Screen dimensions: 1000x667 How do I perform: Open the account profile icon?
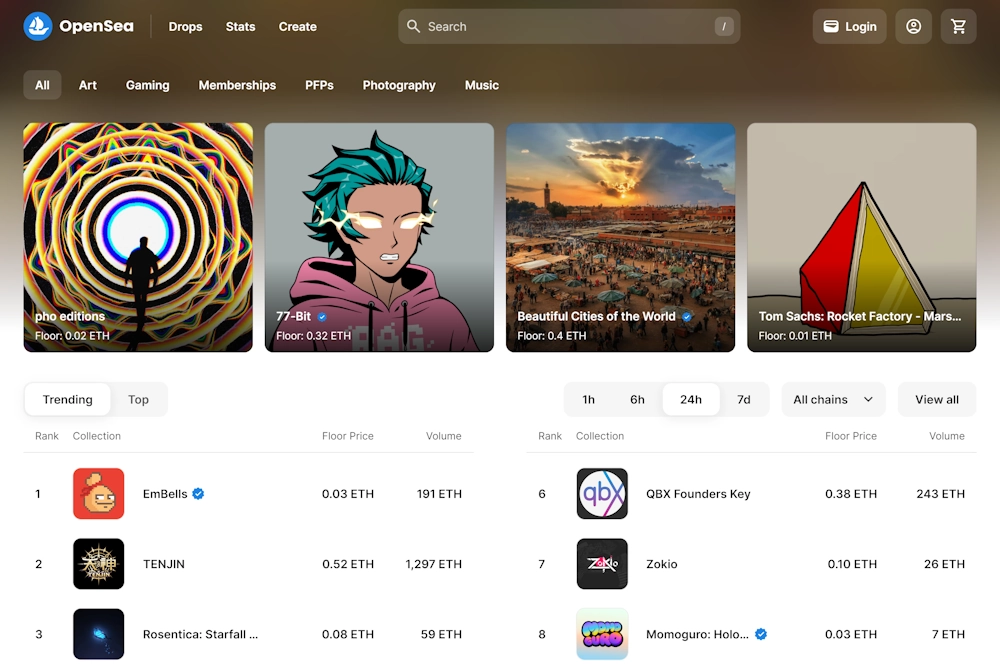coord(913,27)
